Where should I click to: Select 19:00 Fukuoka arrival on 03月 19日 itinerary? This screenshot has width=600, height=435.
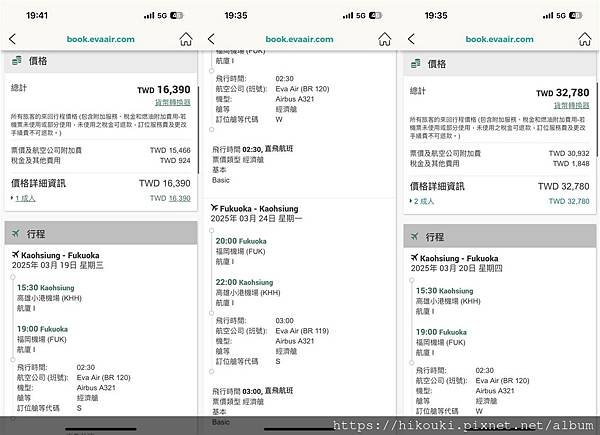click(x=42, y=329)
